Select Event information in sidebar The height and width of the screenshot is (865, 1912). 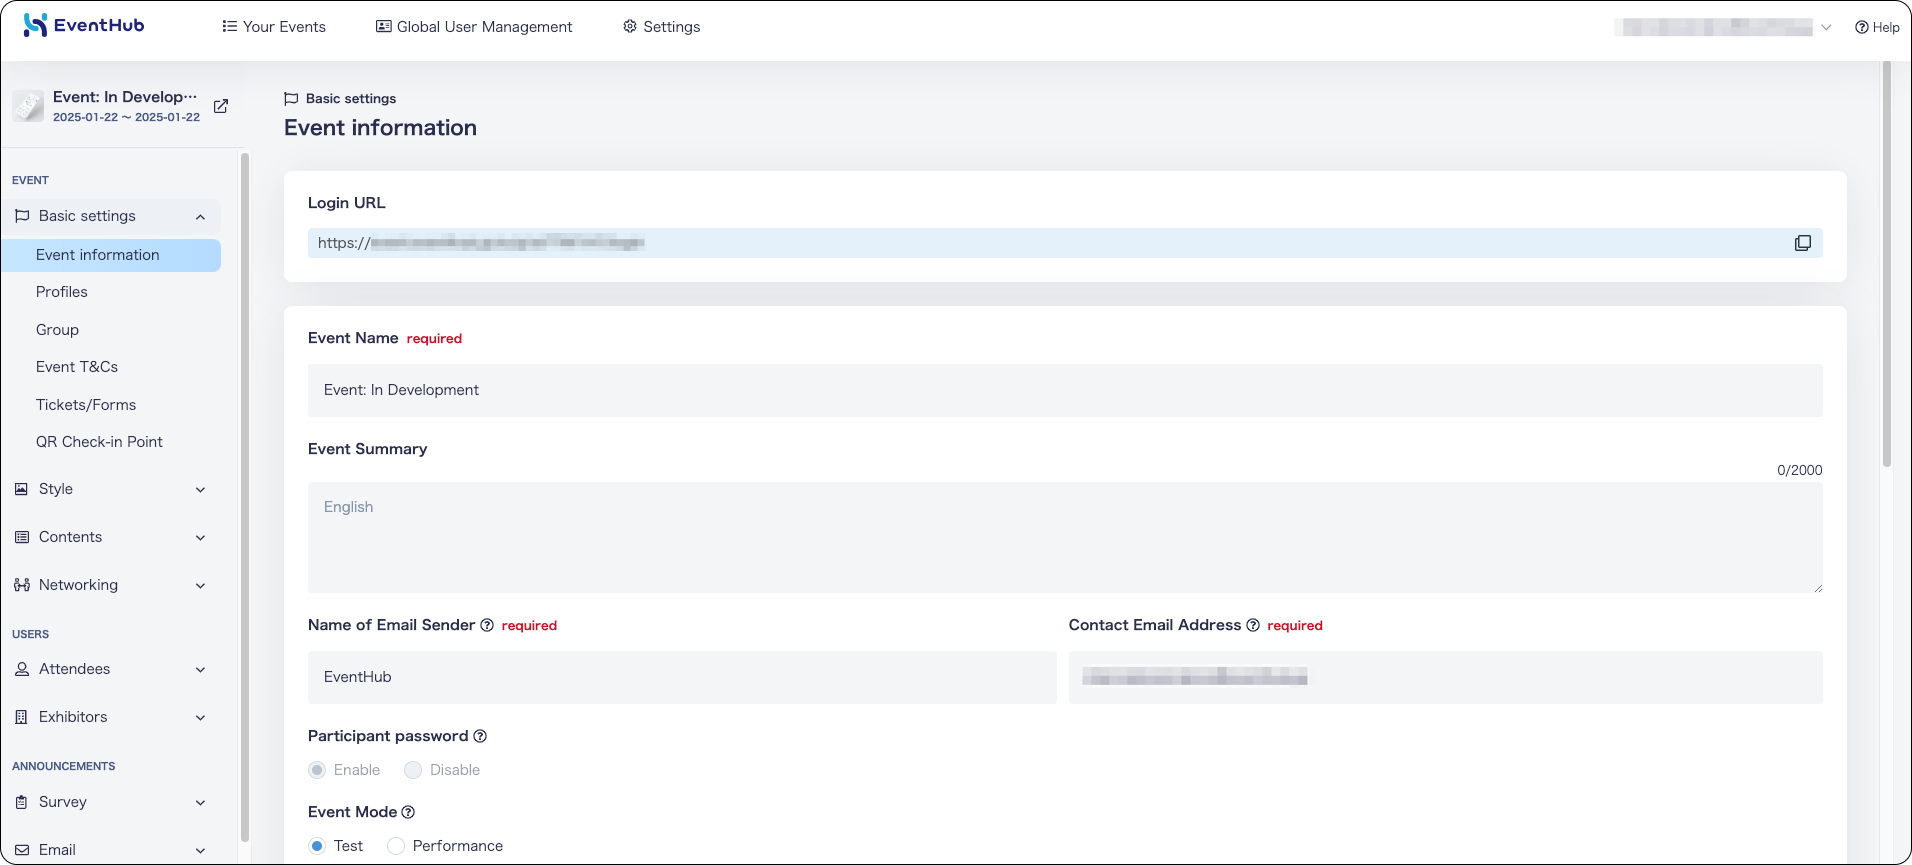(x=111, y=255)
